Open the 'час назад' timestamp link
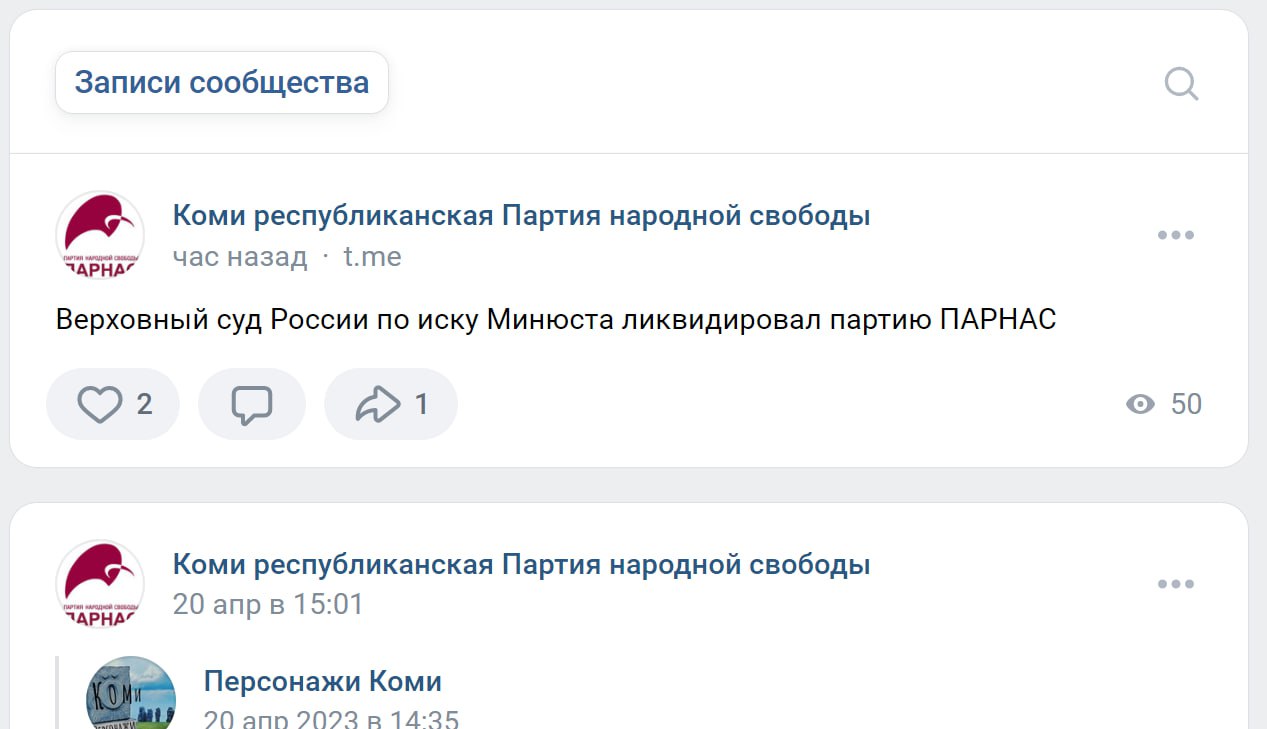The width and height of the screenshot is (1267, 729). (x=240, y=257)
